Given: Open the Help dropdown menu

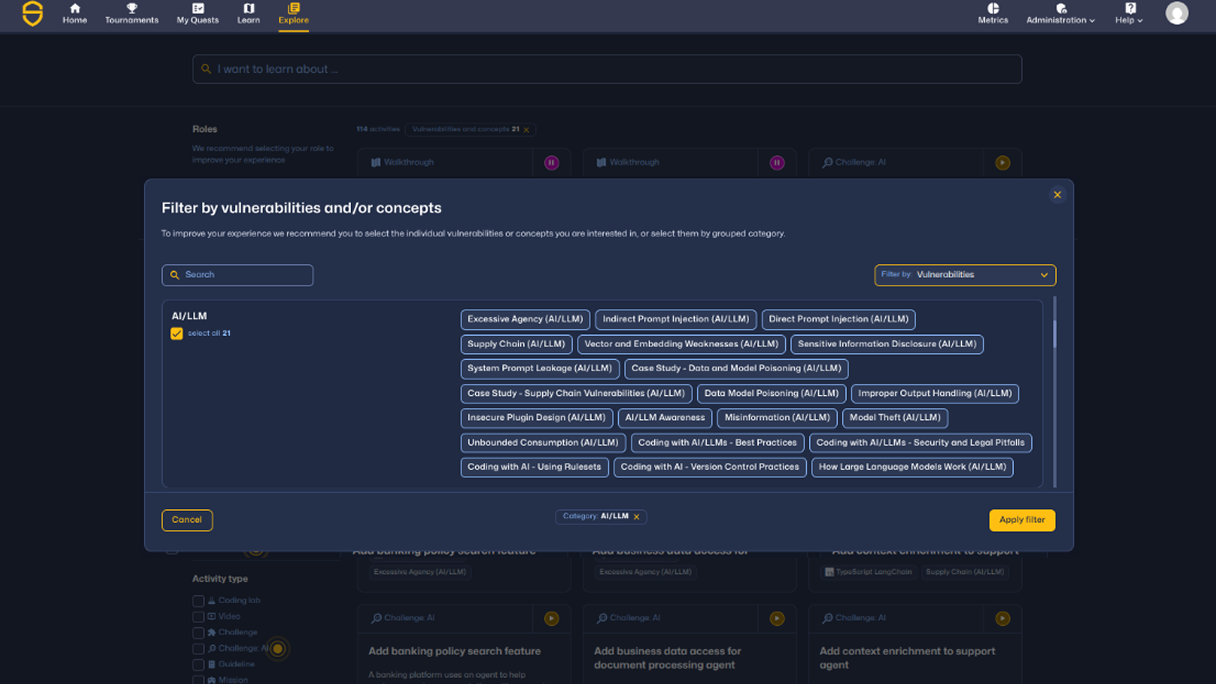Looking at the screenshot, I should [1128, 18].
